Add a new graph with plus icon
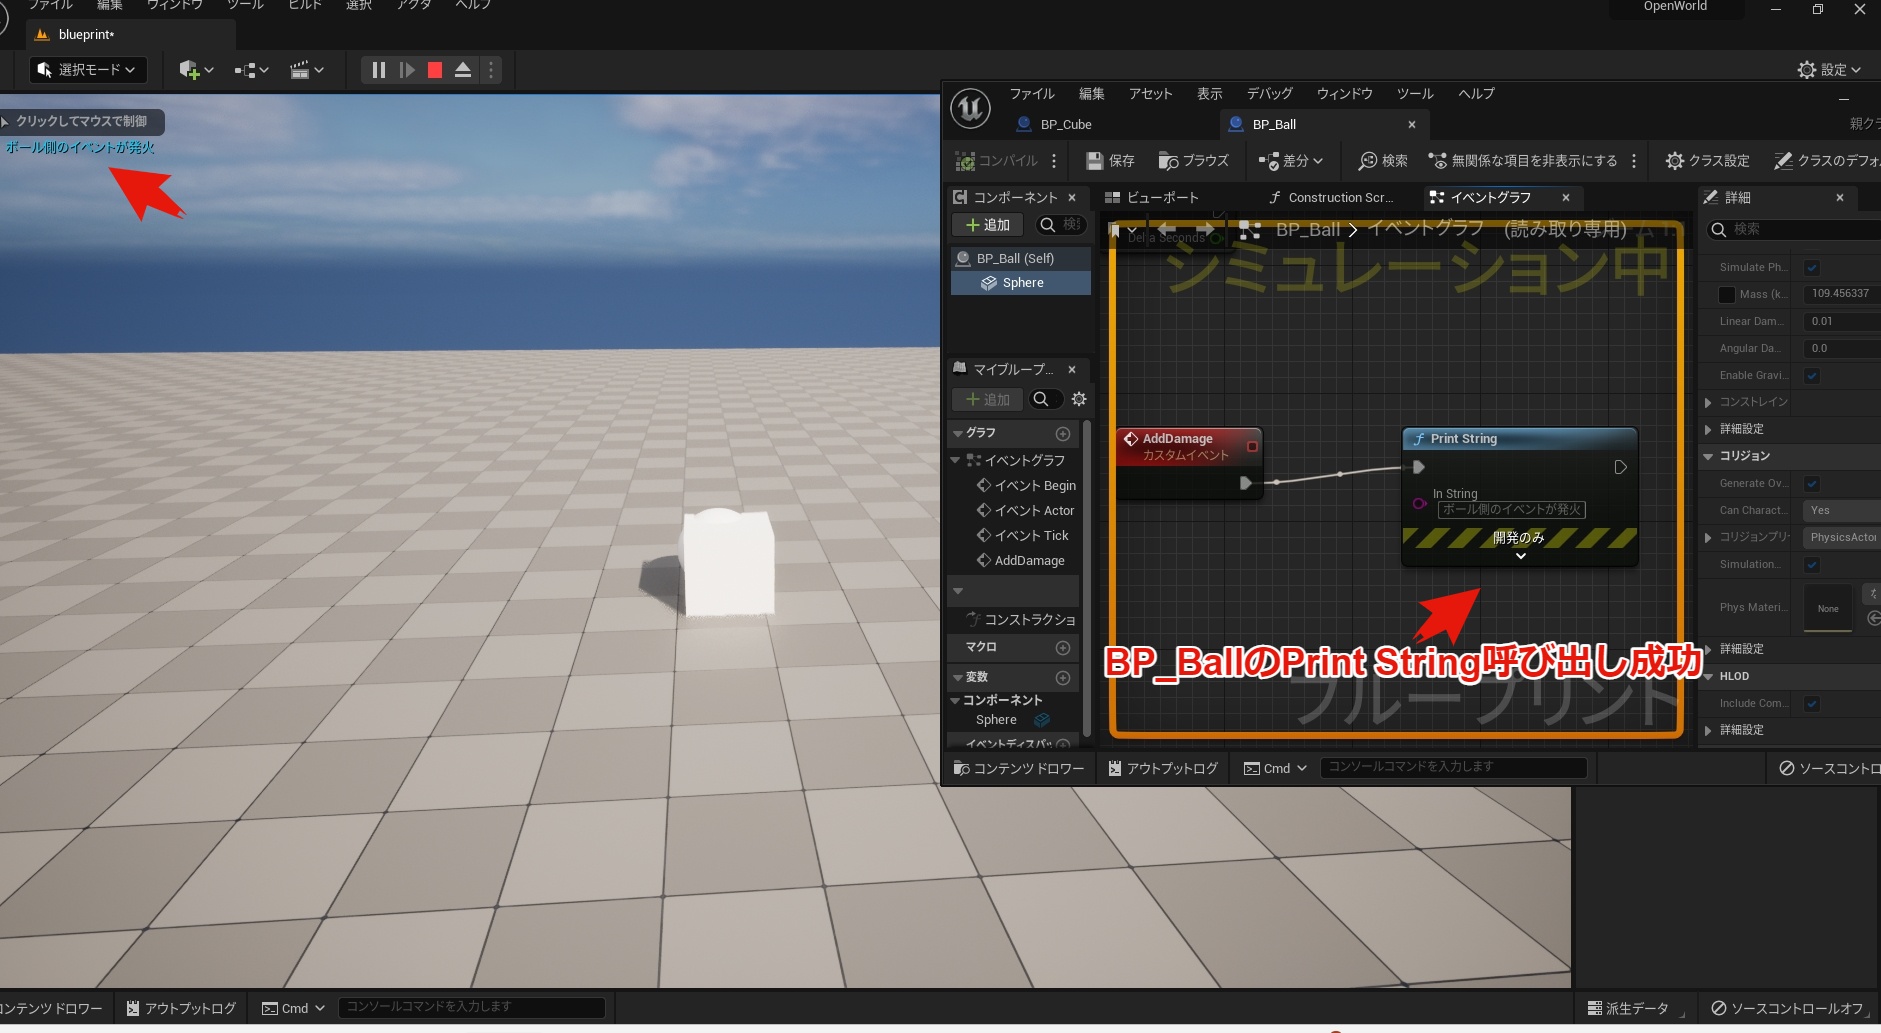Screen dimensions: 1881x1033 (x=1063, y=434)
